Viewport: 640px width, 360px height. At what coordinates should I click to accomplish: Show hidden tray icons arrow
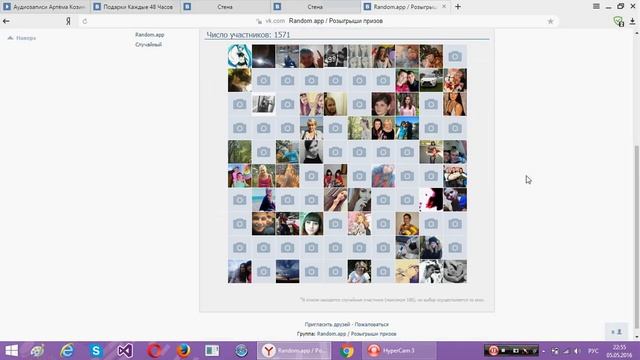544,351
